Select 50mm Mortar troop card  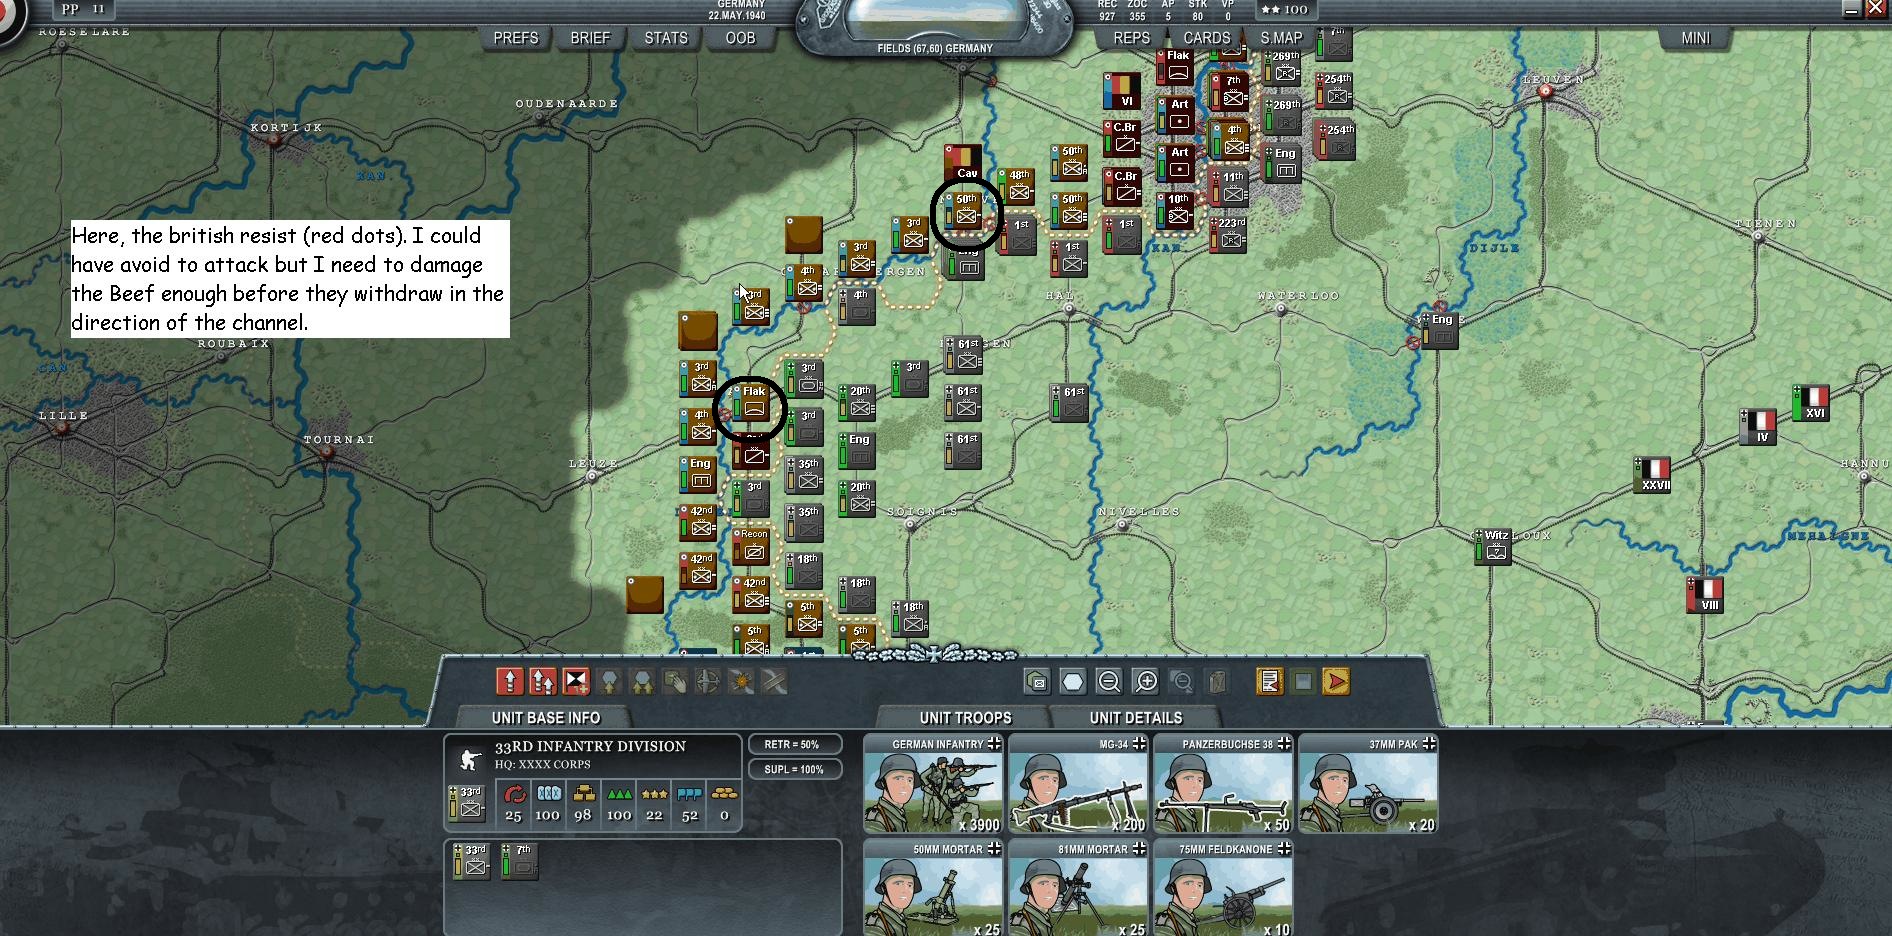tap(933, 888)
